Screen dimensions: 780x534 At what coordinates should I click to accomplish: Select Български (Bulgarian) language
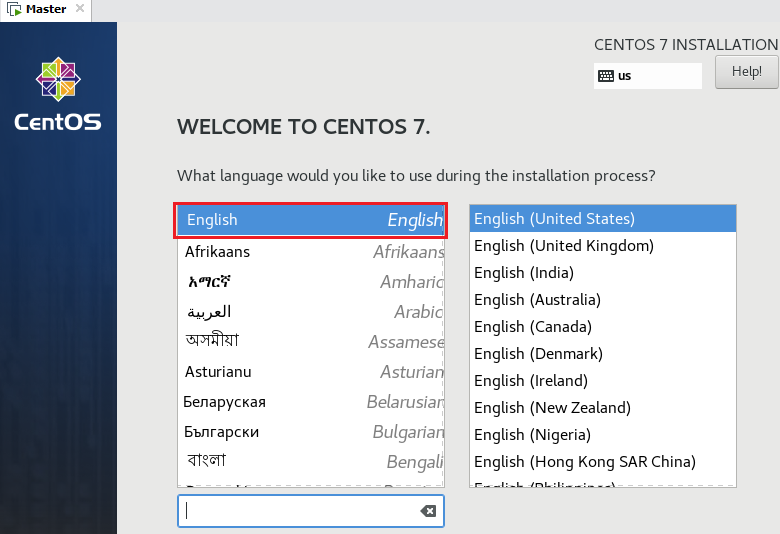[310, 432]
